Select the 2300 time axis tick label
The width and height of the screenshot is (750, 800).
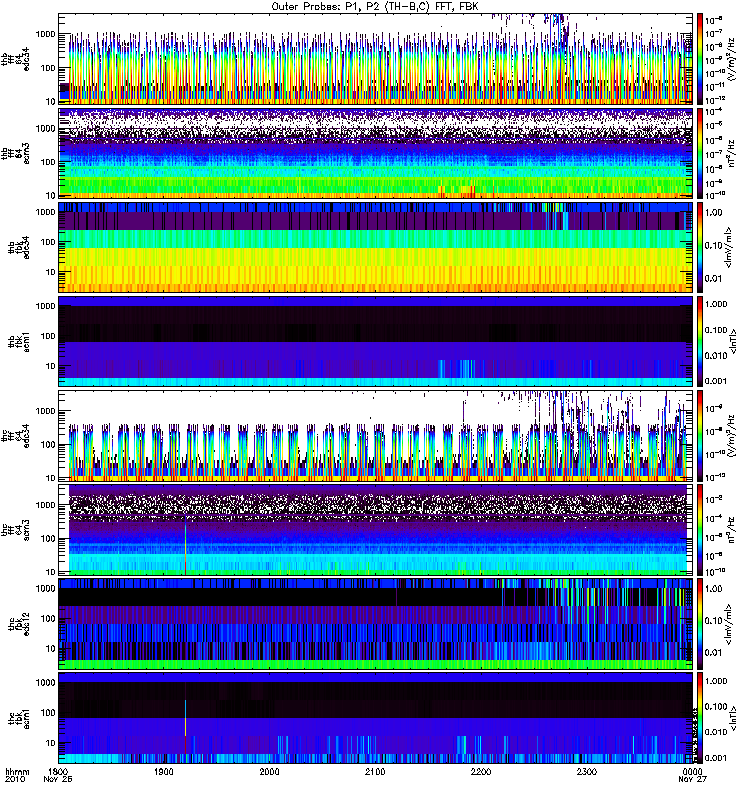(587, 772)
